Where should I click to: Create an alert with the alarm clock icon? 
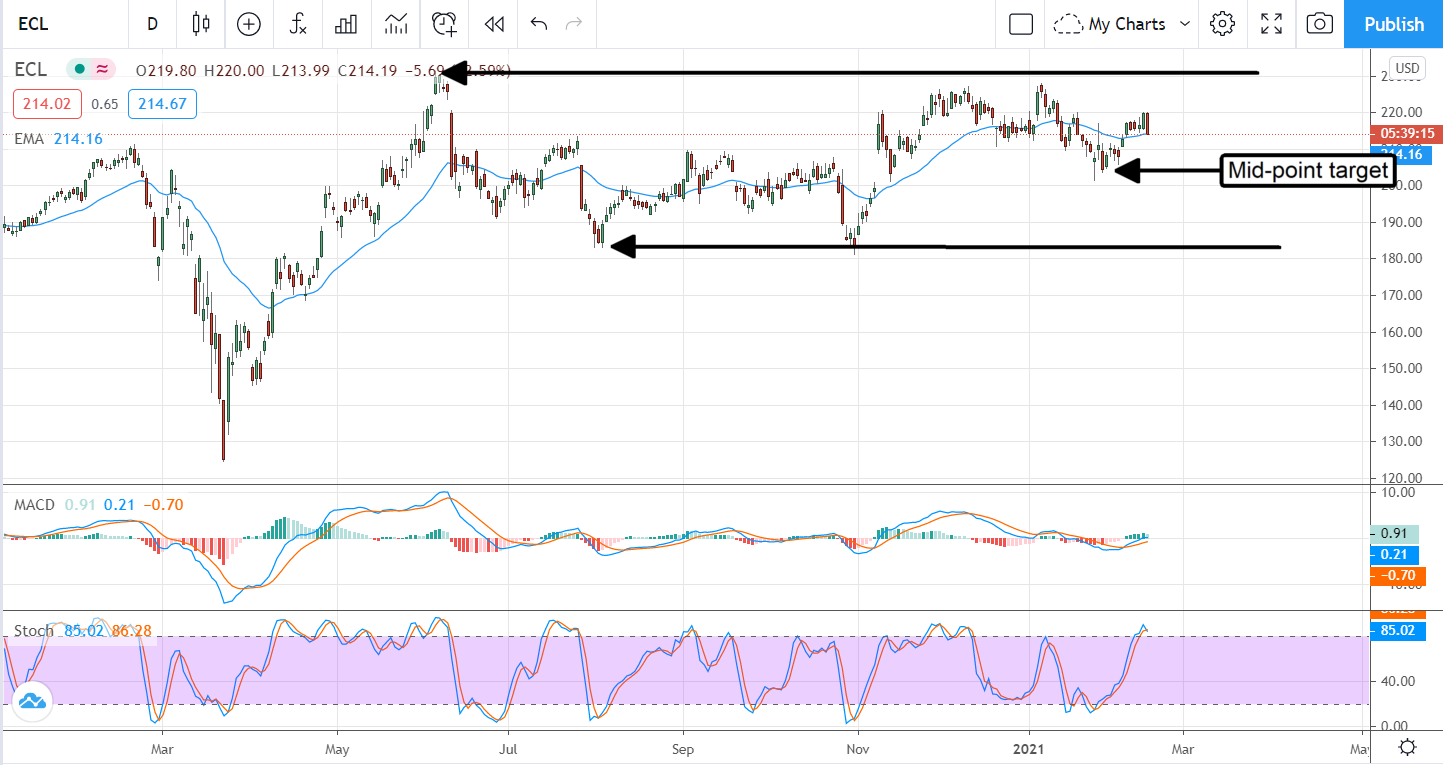click(444, 24)
